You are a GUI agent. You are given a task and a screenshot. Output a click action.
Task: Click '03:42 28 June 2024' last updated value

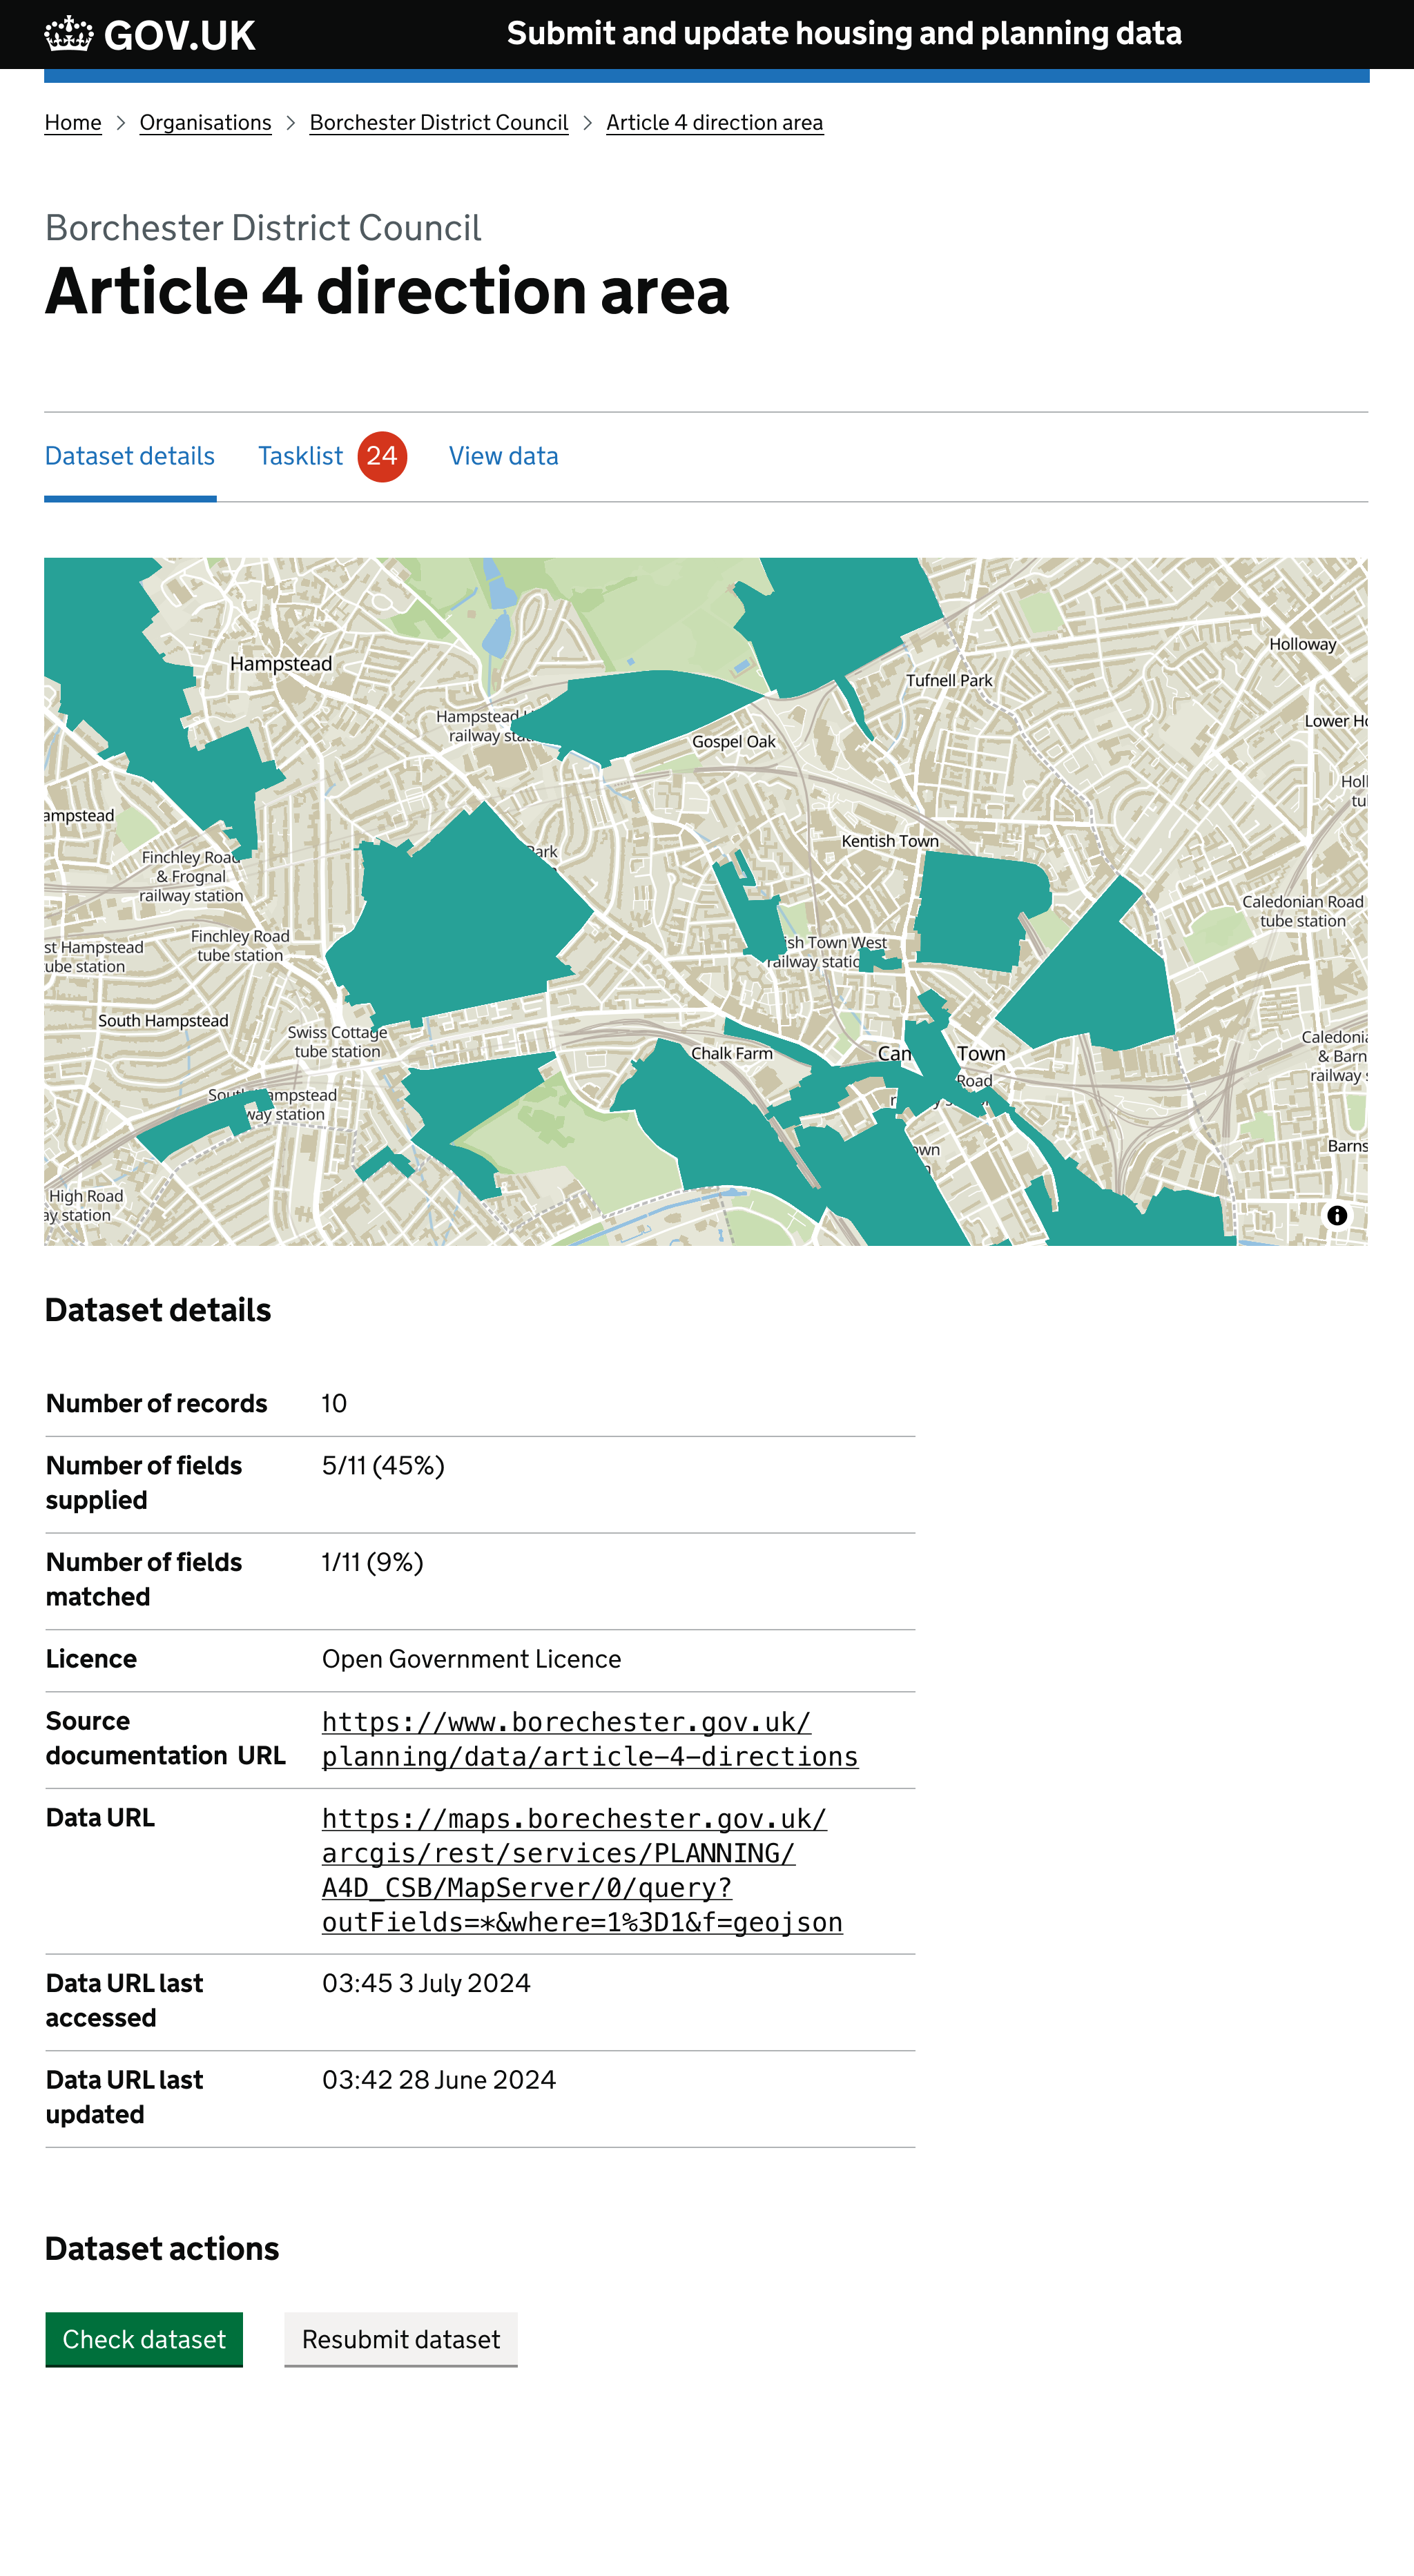coord(439,2080)
